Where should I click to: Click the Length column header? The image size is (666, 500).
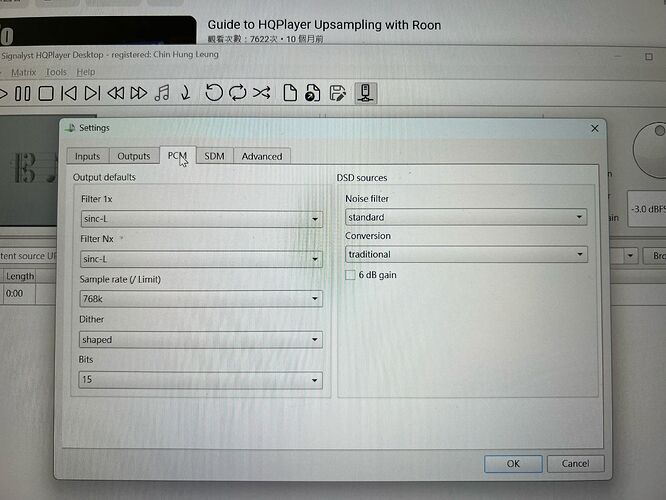click(20, 276)
